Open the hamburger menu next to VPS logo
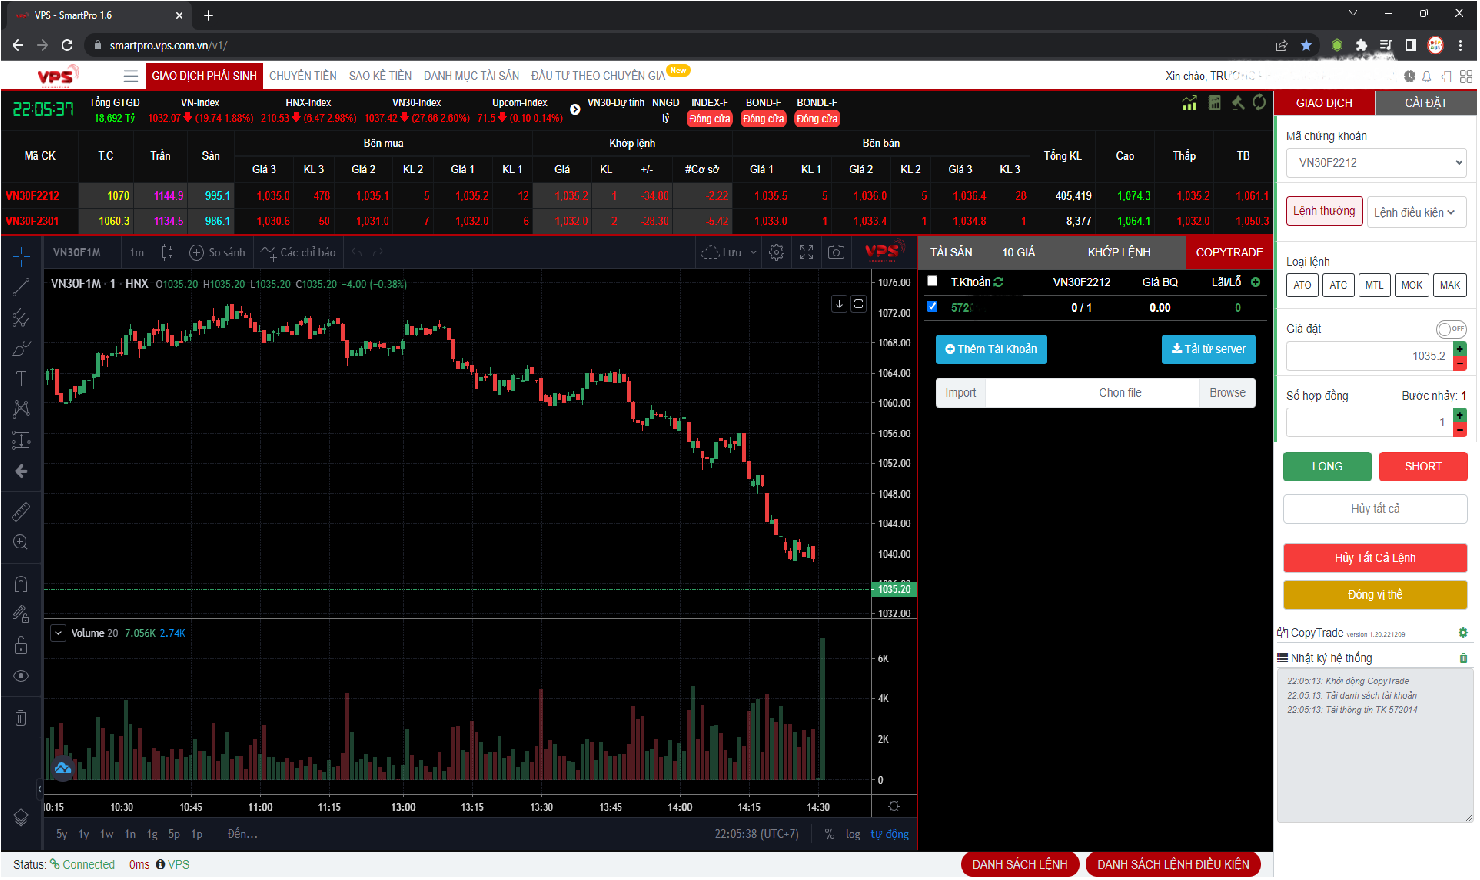 pos(131,76)
